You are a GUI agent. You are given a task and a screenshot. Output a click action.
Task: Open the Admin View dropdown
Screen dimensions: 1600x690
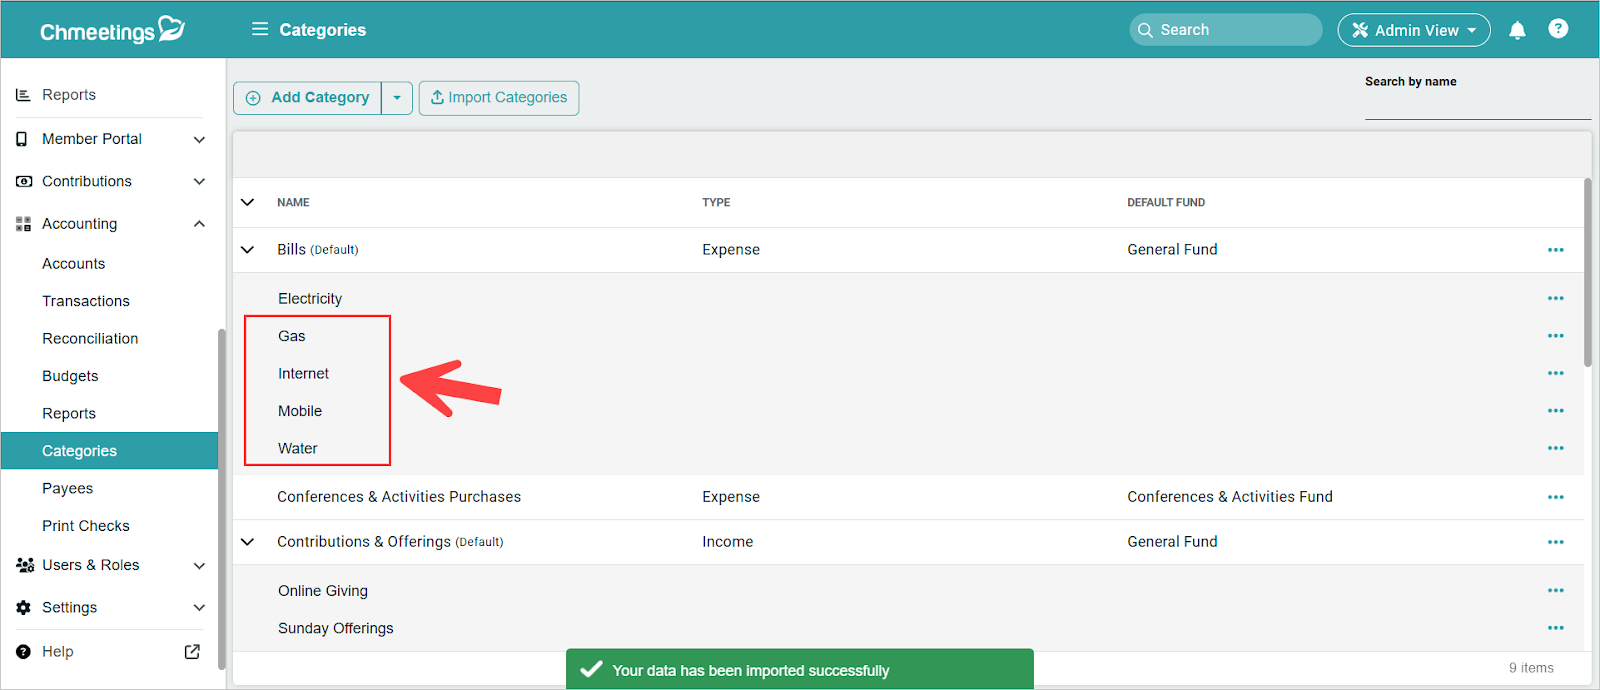pos(1414,30)
